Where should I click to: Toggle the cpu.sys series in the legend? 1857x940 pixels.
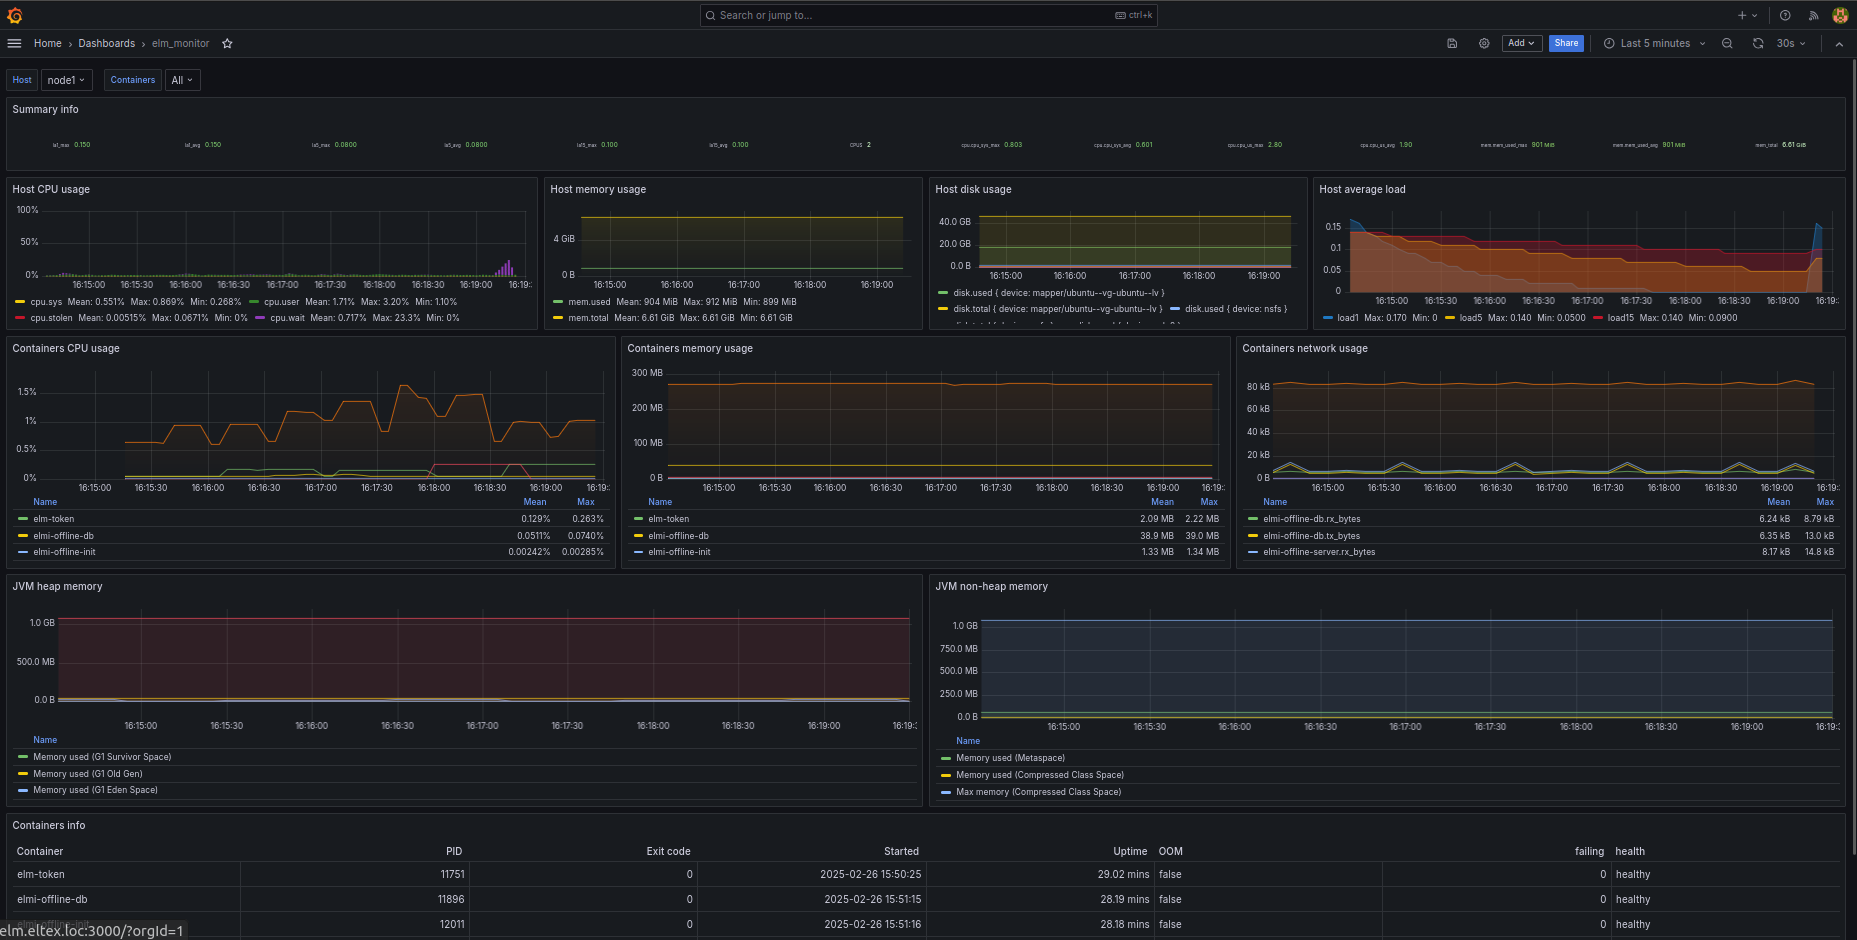(46, 302)
